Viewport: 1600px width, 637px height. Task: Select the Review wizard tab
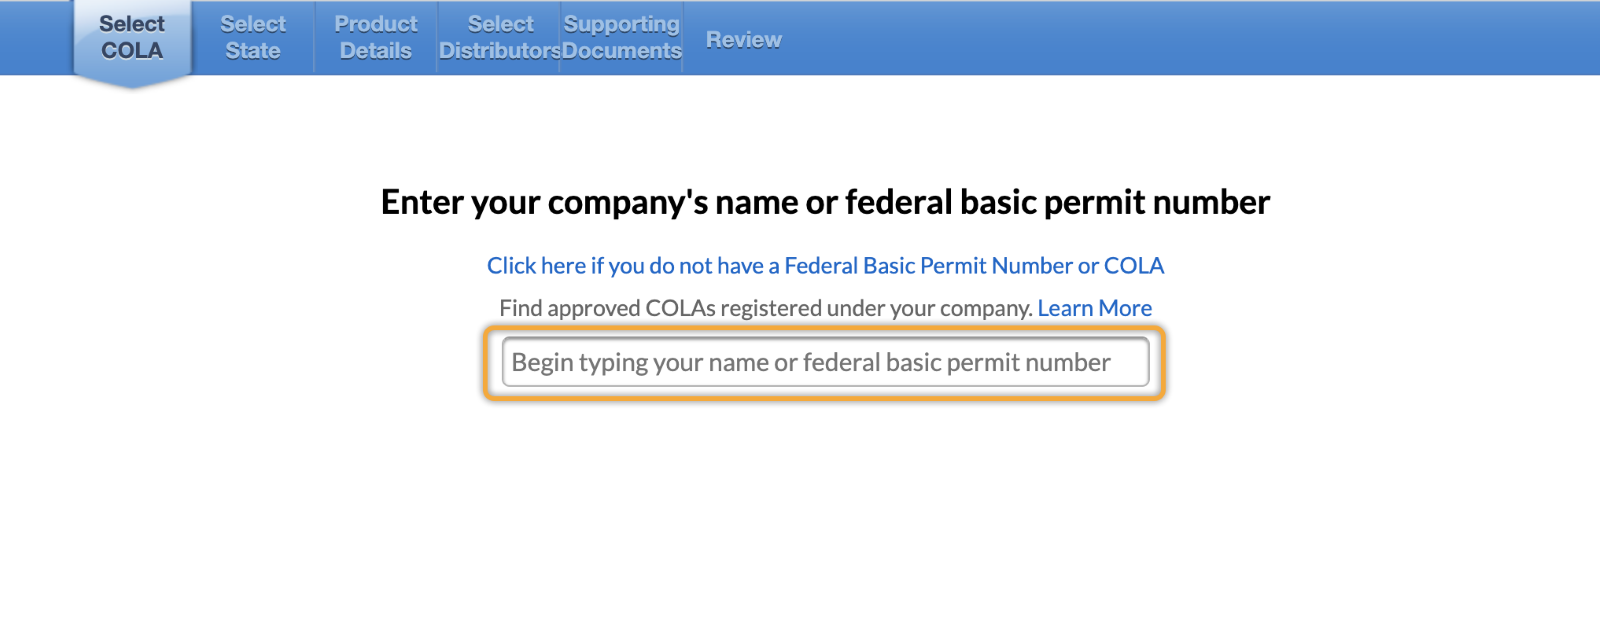coord(742,39)
